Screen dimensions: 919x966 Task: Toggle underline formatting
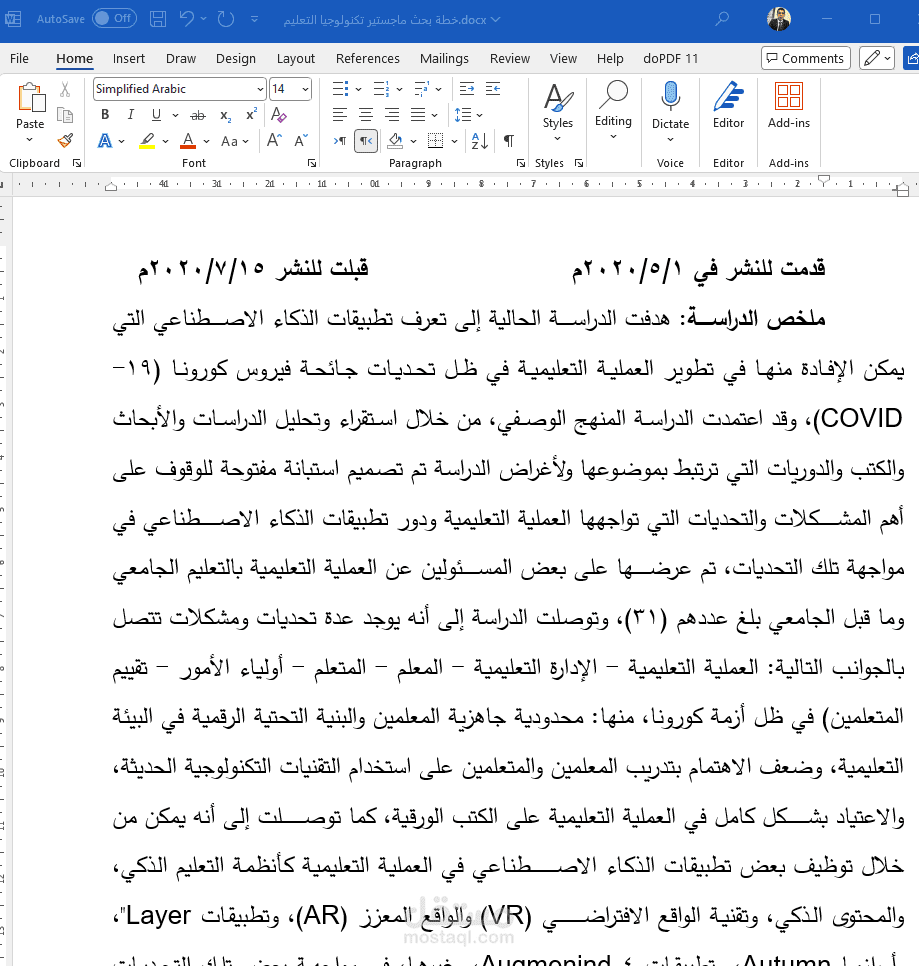[x=156, y=115]
